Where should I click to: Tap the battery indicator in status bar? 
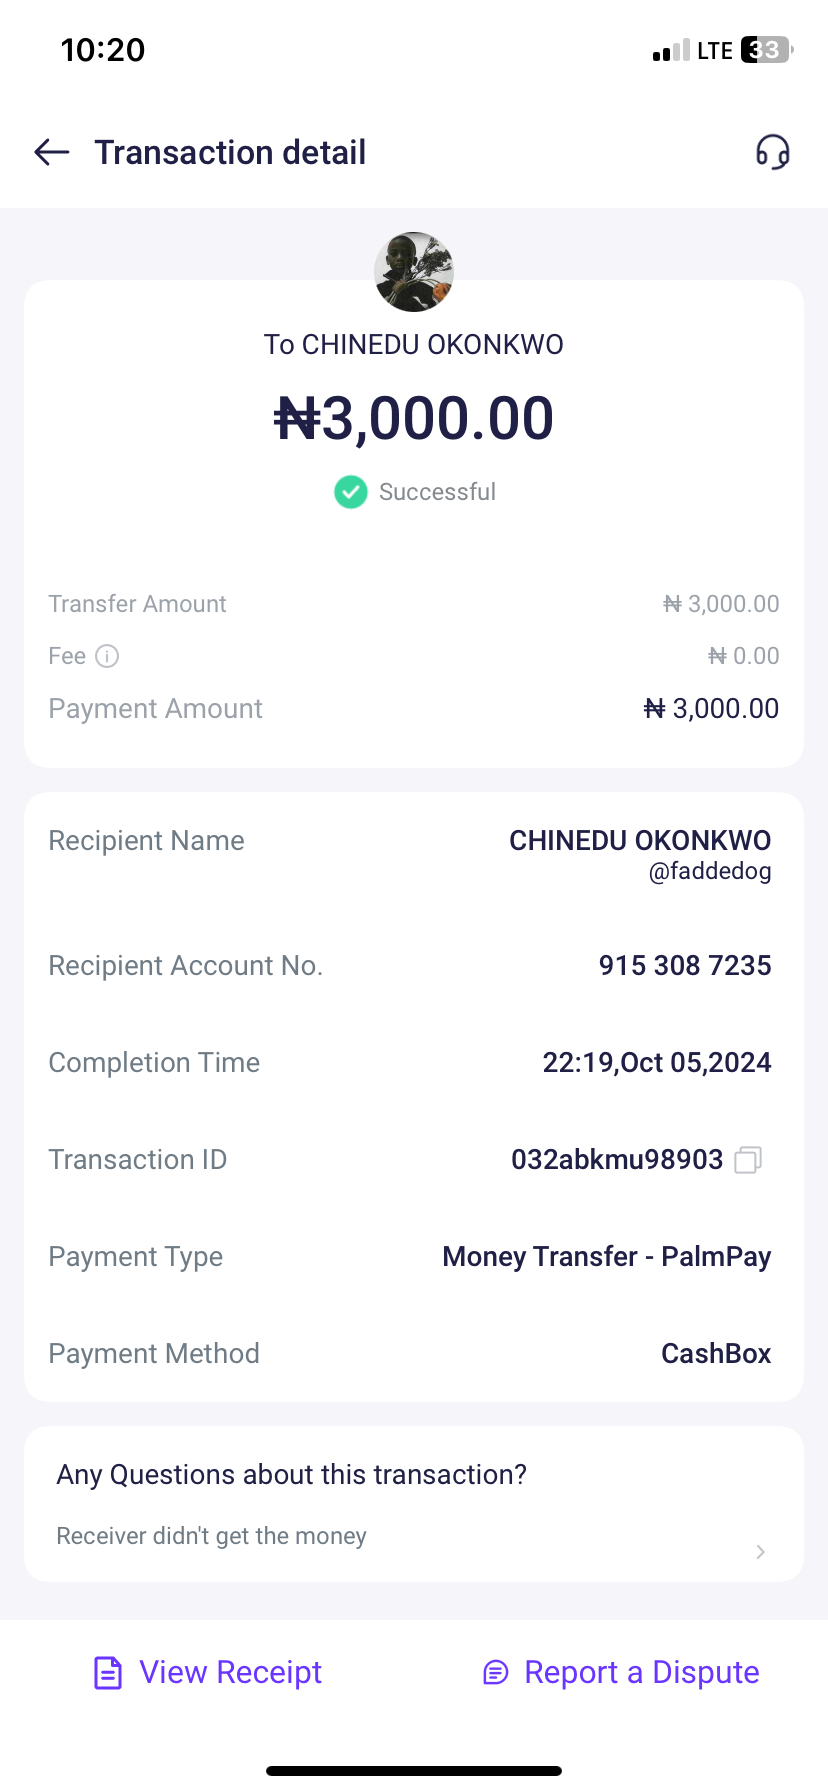pyautogui.click(x=766, y=50)
